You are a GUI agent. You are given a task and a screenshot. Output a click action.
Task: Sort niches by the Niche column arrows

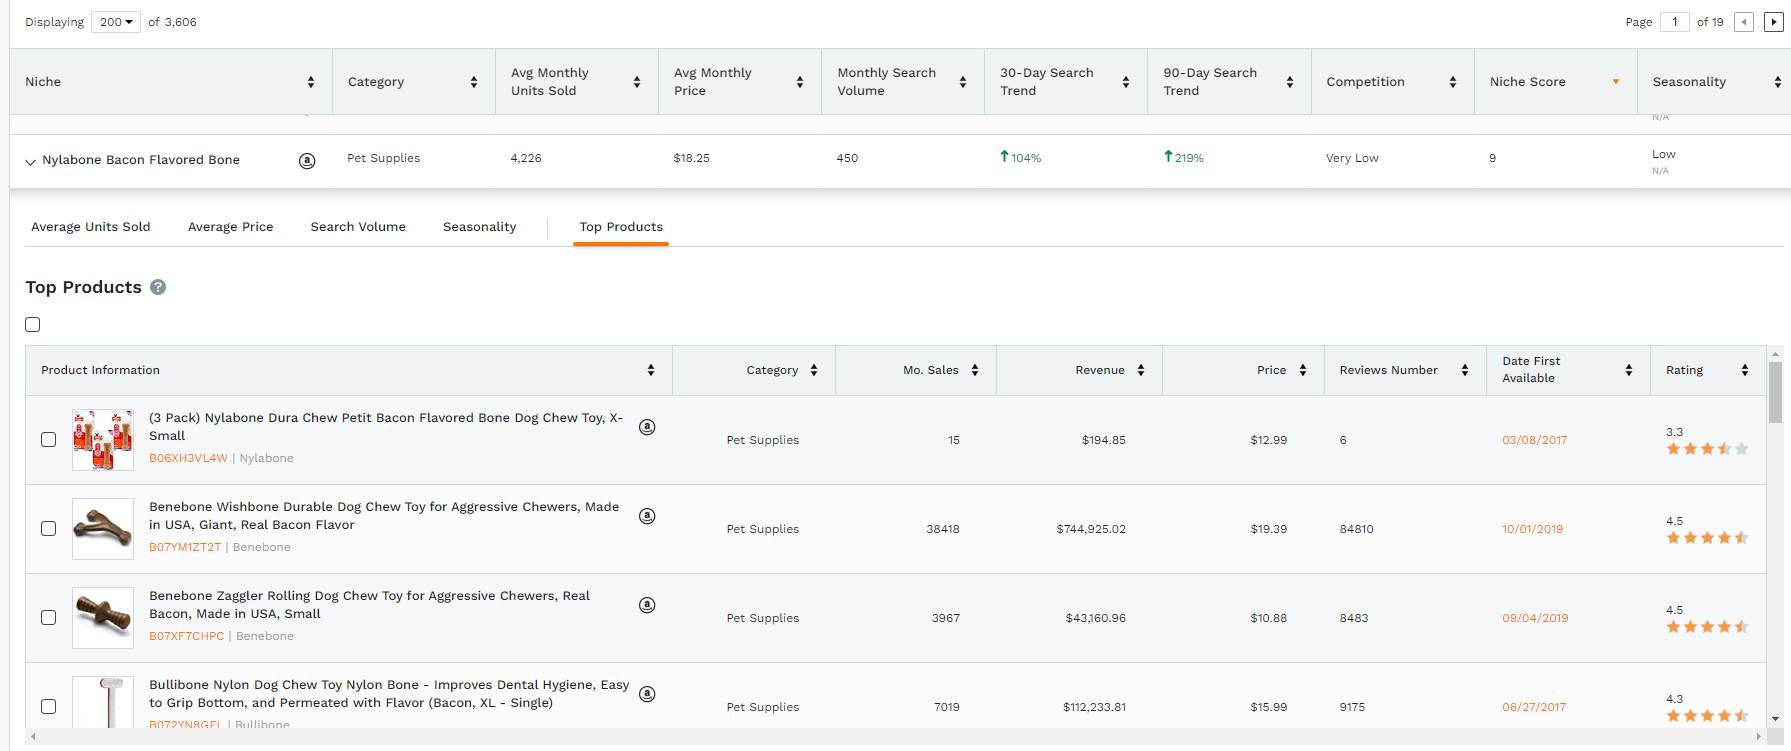coord(311,82)
